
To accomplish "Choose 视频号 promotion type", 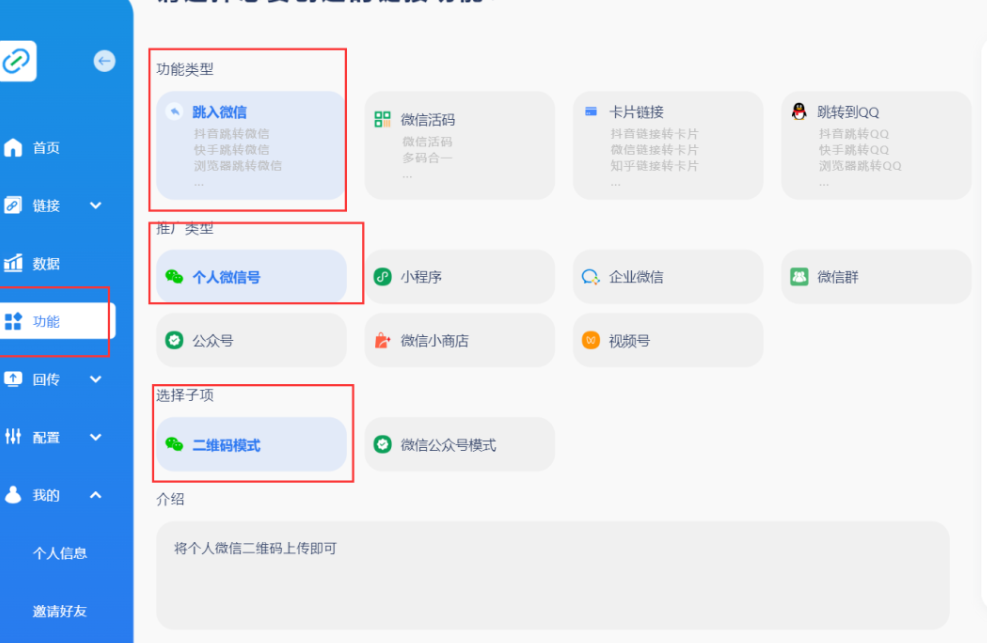I will (668, 340).
